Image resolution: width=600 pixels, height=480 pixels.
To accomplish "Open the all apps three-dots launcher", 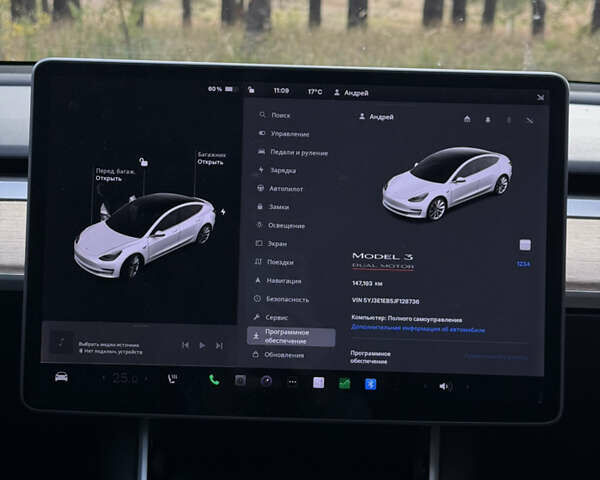I will tap(292, 381).
